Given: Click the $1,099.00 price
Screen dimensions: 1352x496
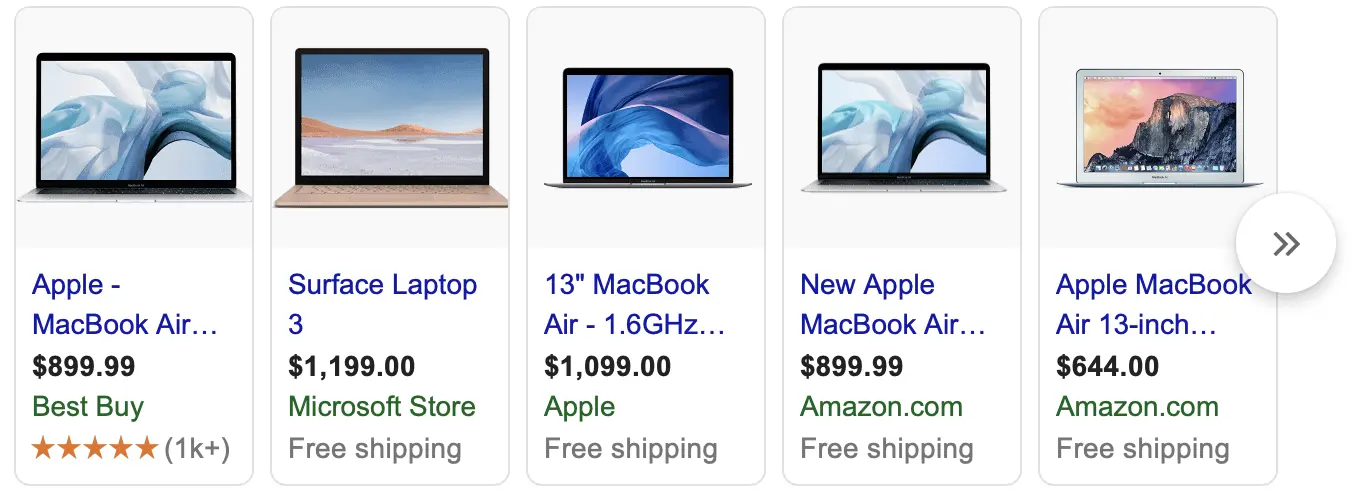Looking at the screenshot, I should 607,366.
